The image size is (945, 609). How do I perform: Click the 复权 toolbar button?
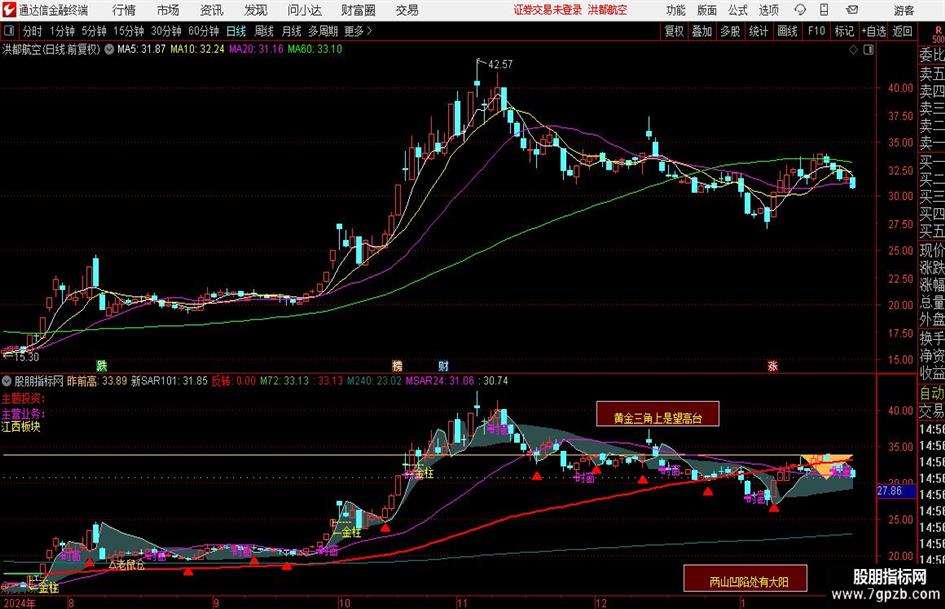coord(674,31)
